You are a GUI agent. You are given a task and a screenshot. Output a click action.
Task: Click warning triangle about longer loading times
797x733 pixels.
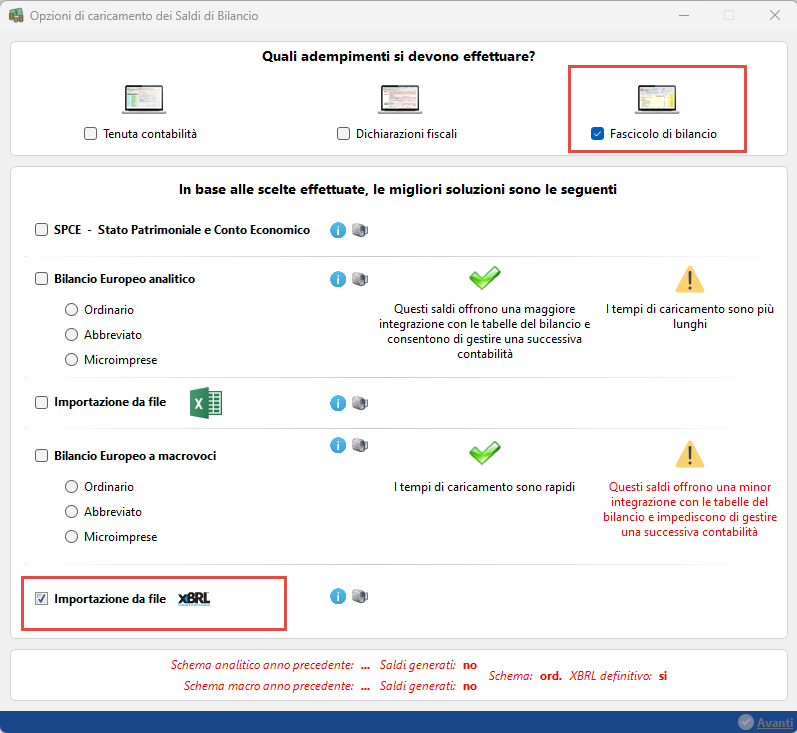point(690,279)
